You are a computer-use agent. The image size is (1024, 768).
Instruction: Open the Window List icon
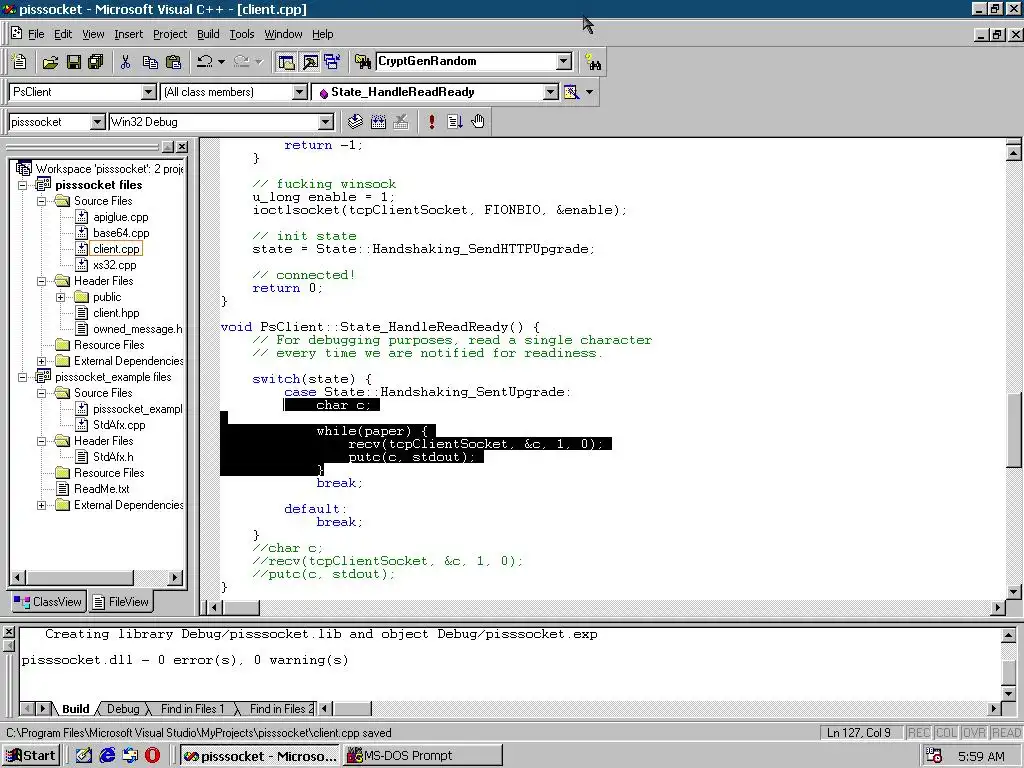click(332, 61)
